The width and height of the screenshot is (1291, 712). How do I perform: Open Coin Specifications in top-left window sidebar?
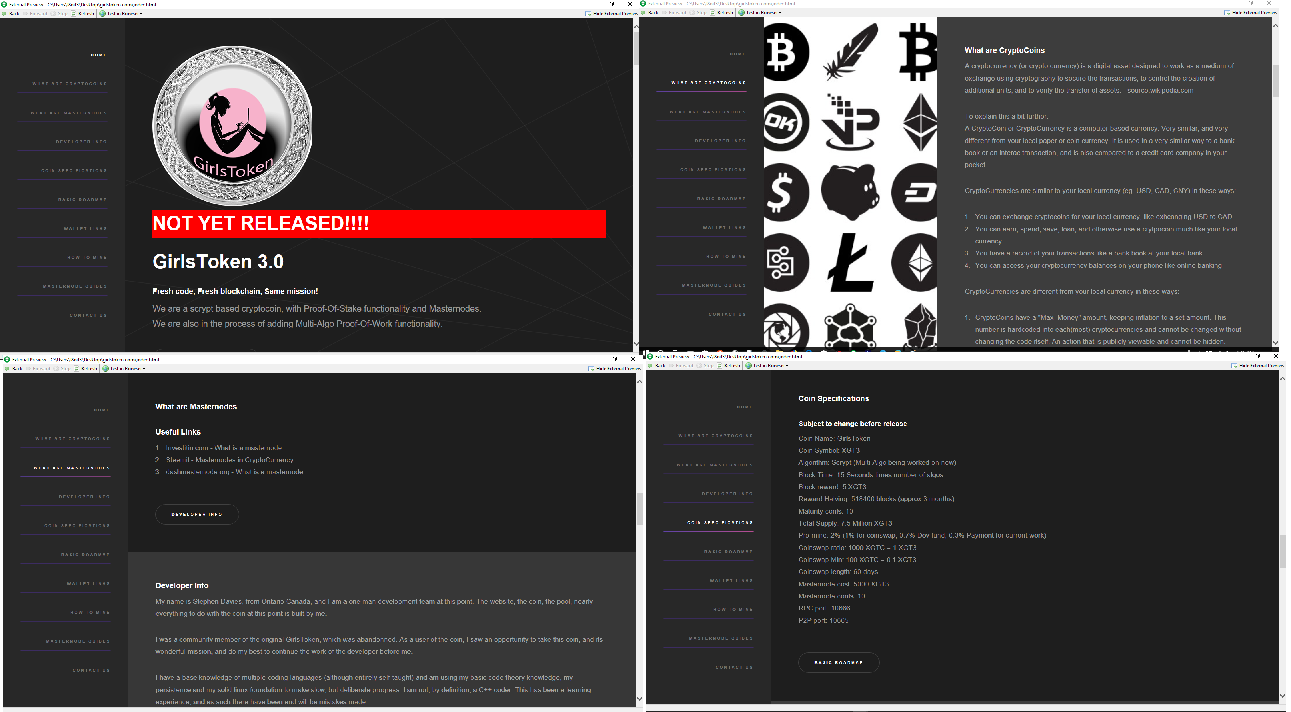[x=75, y=170]
